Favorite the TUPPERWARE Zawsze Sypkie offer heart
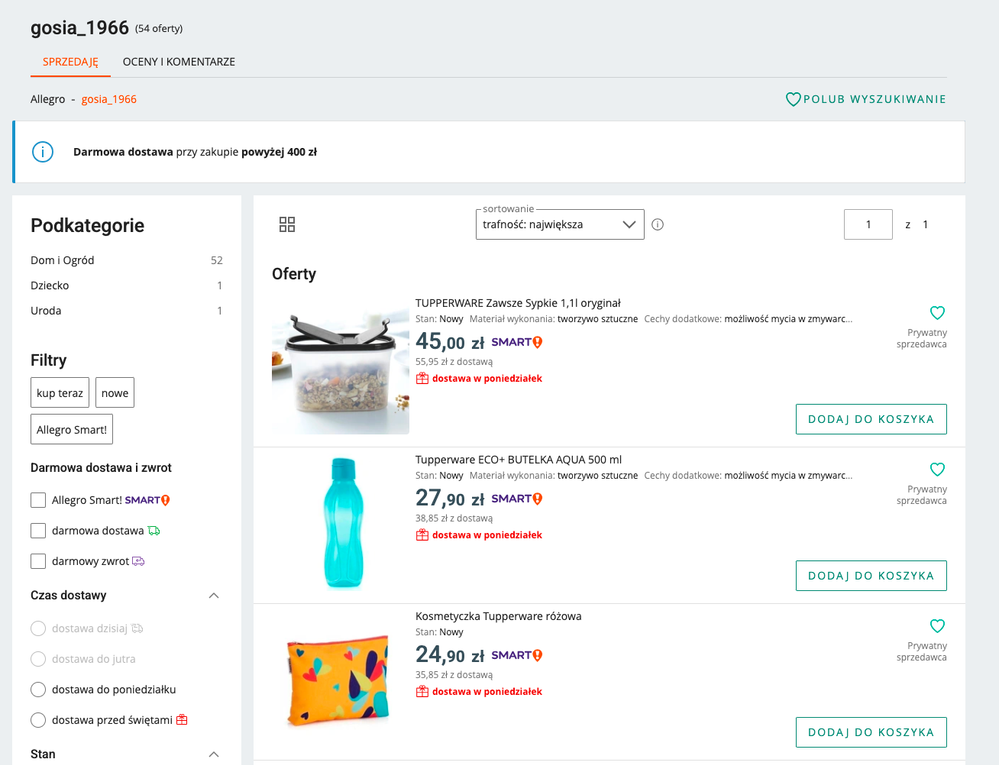 (x=937, y=313)
